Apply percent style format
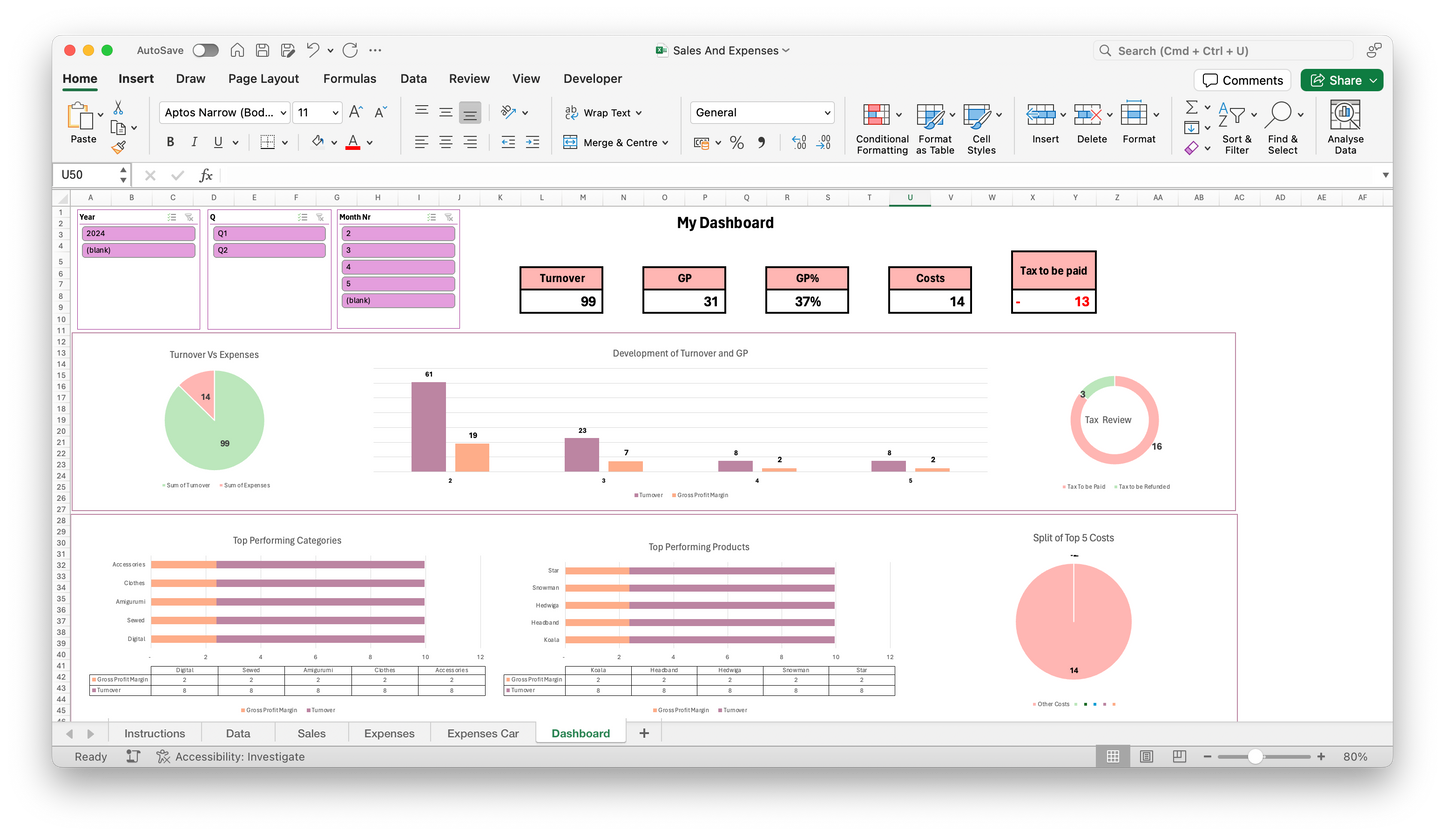Screen dimensions: 1445x836 click(737, 143)
